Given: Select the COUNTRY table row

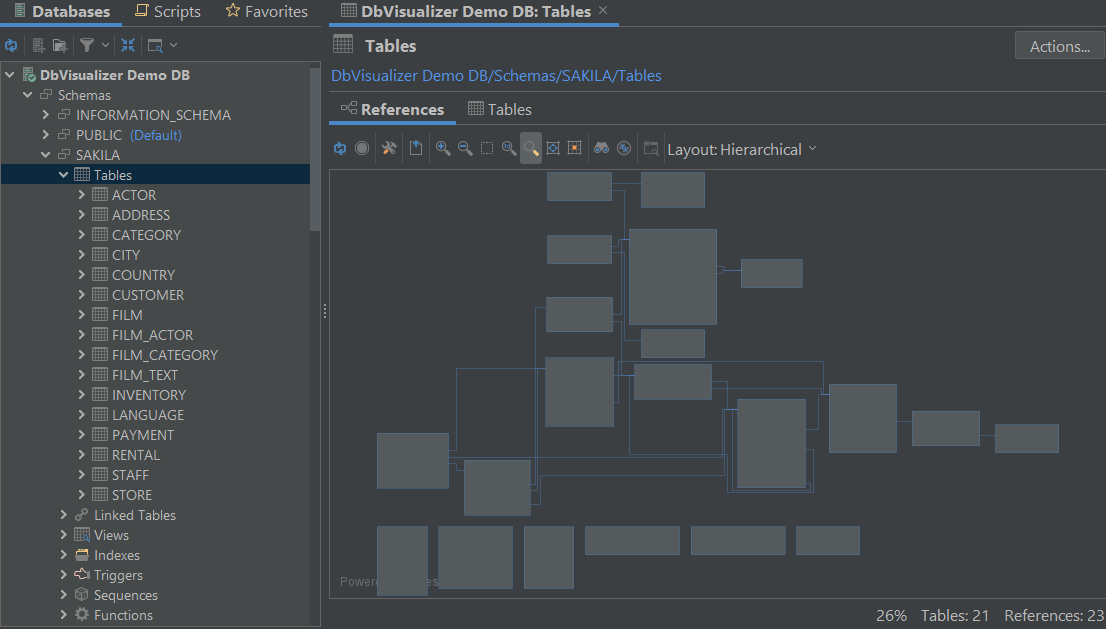Looking at the screenshot, I should coord(155,275).
